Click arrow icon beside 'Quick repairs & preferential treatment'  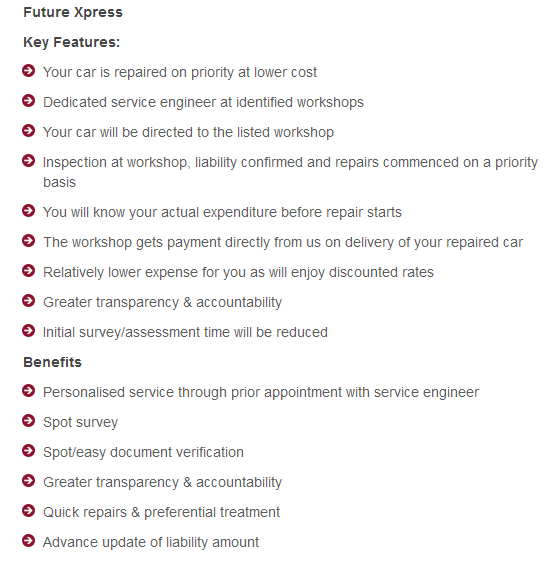[x=28, y=511]
